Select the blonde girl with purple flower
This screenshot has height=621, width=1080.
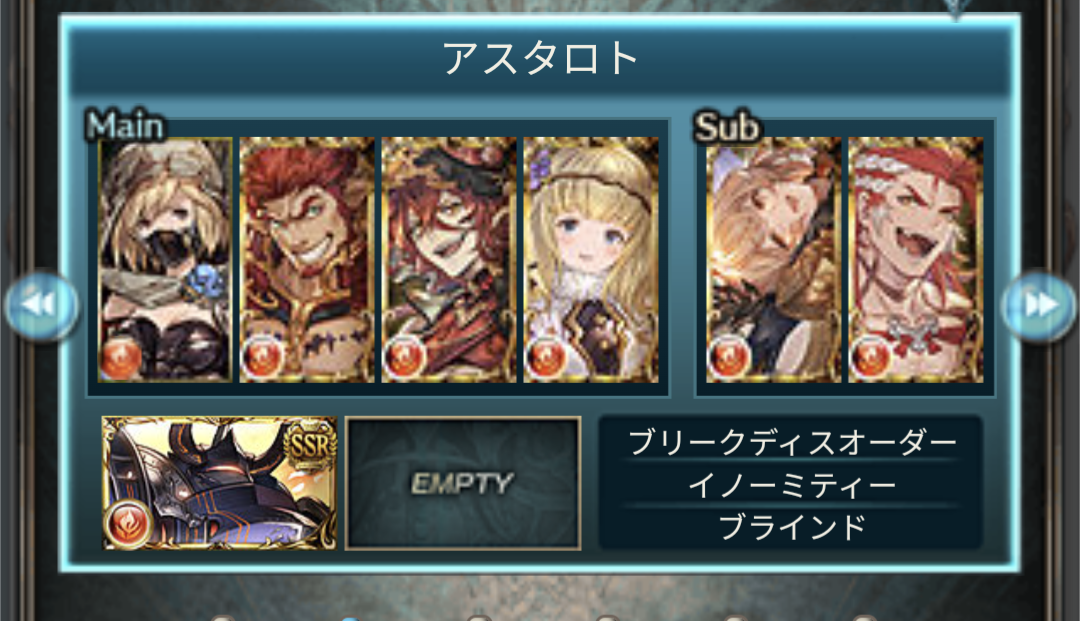click(x=591, y=260)
